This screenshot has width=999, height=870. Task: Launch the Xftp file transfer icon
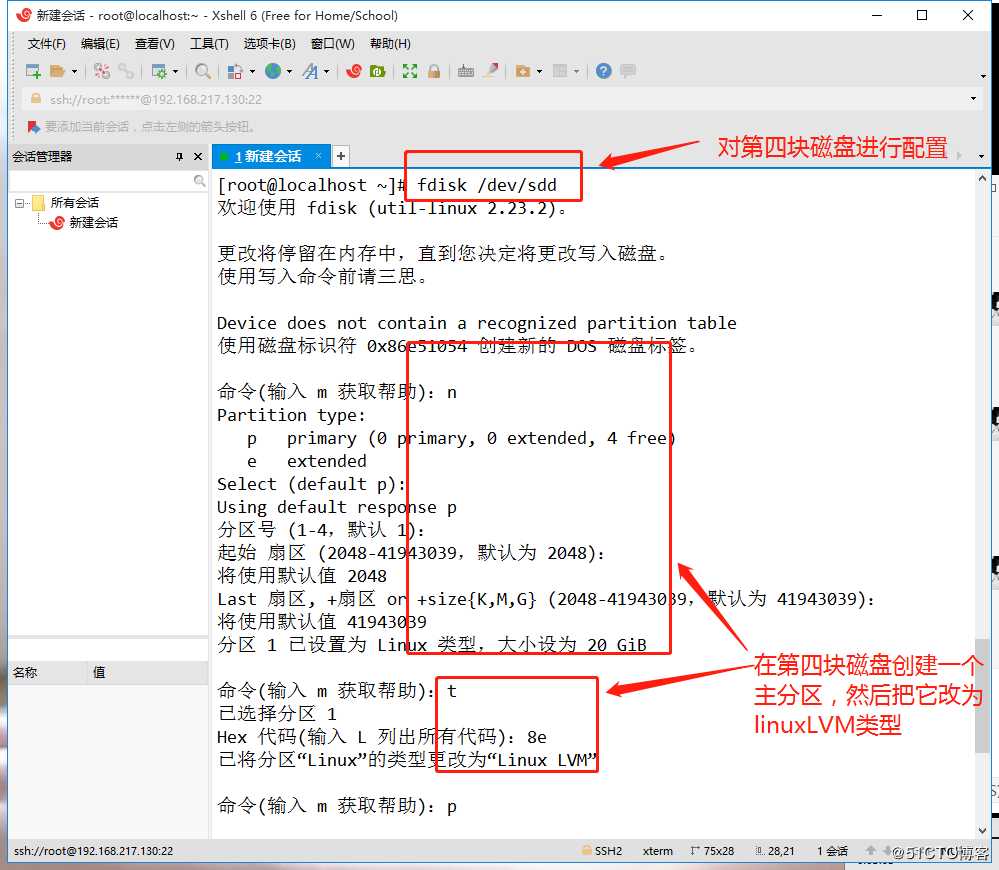tap(377, 71)
